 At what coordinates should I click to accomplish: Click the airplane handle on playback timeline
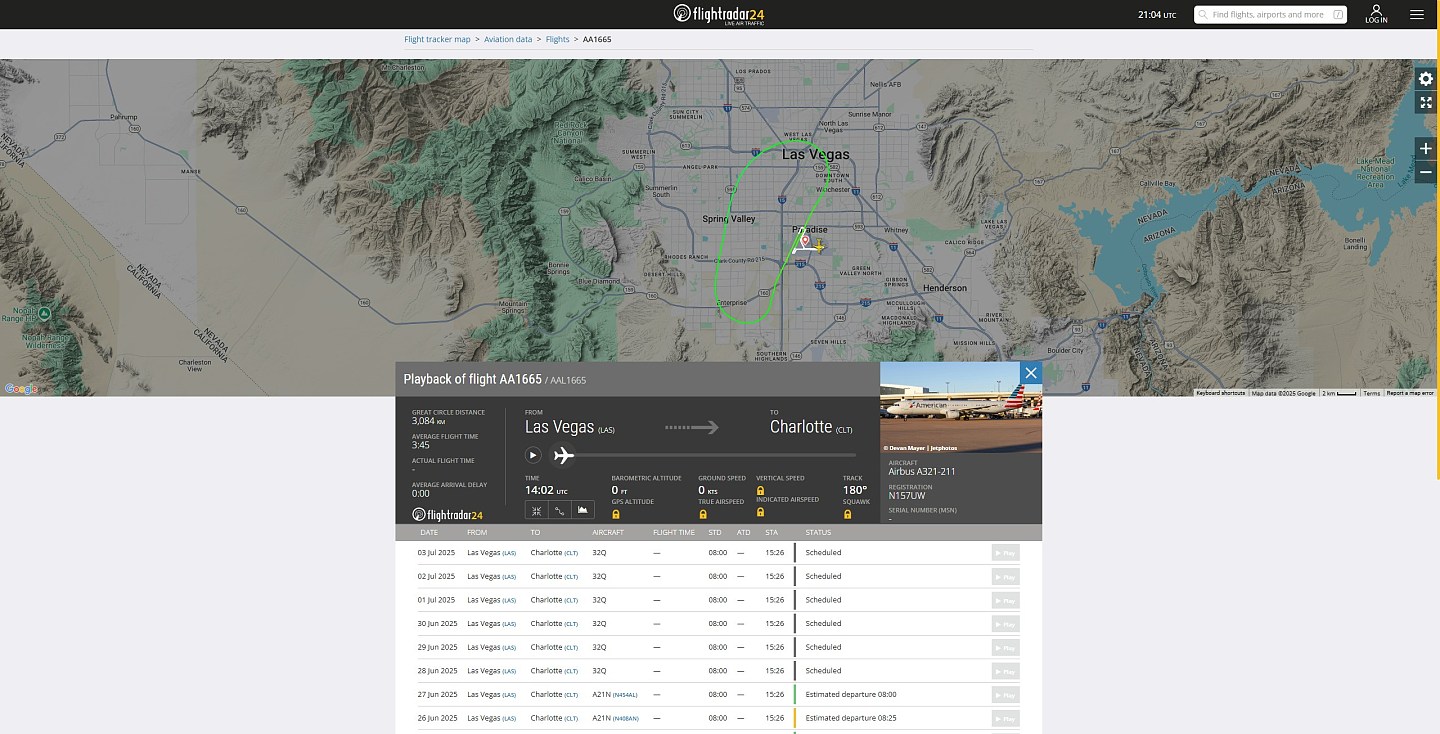tap(564, 455)
